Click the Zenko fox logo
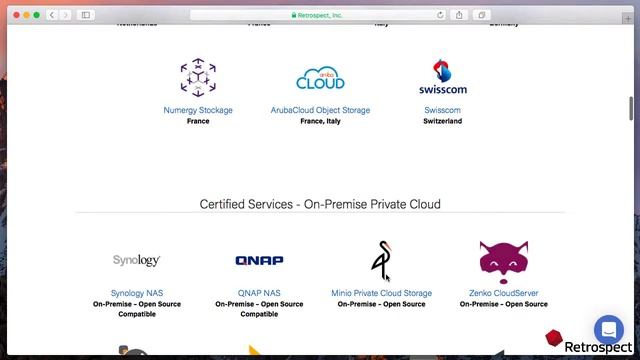This screenshot has height=360, width=640. click(x=504, y=262)
